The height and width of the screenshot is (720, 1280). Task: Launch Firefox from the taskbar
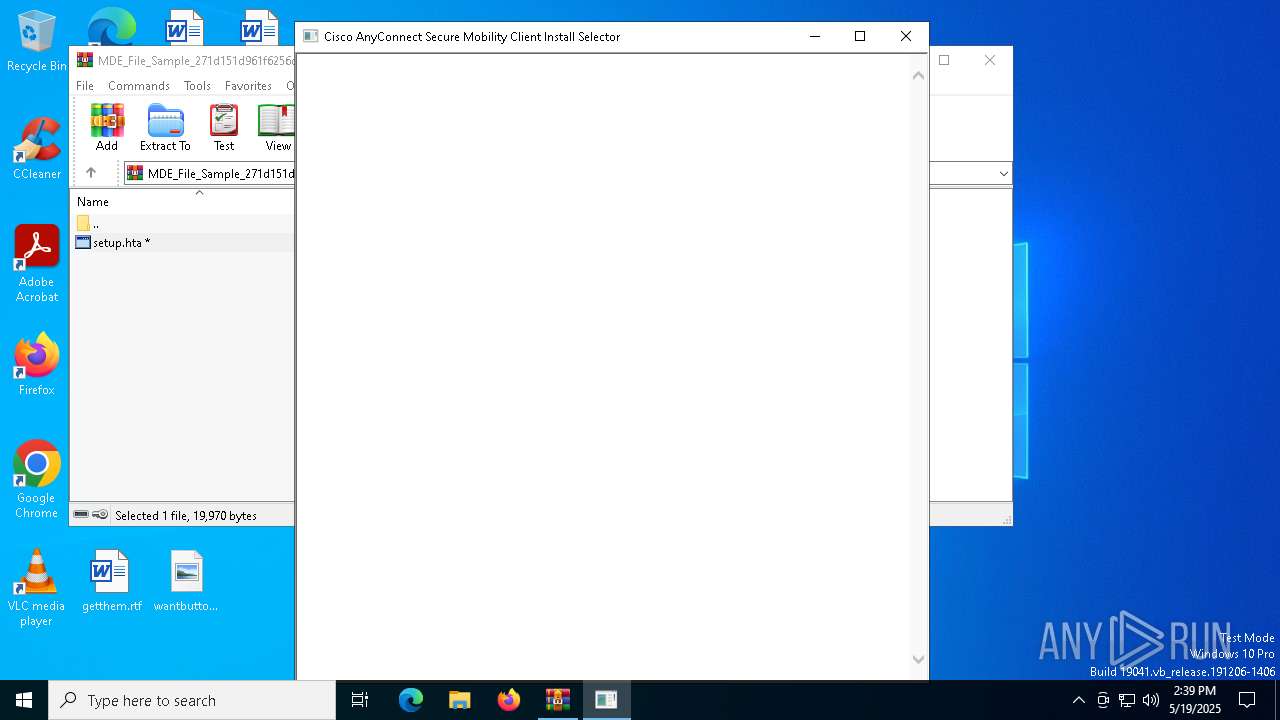click(509, 700)
